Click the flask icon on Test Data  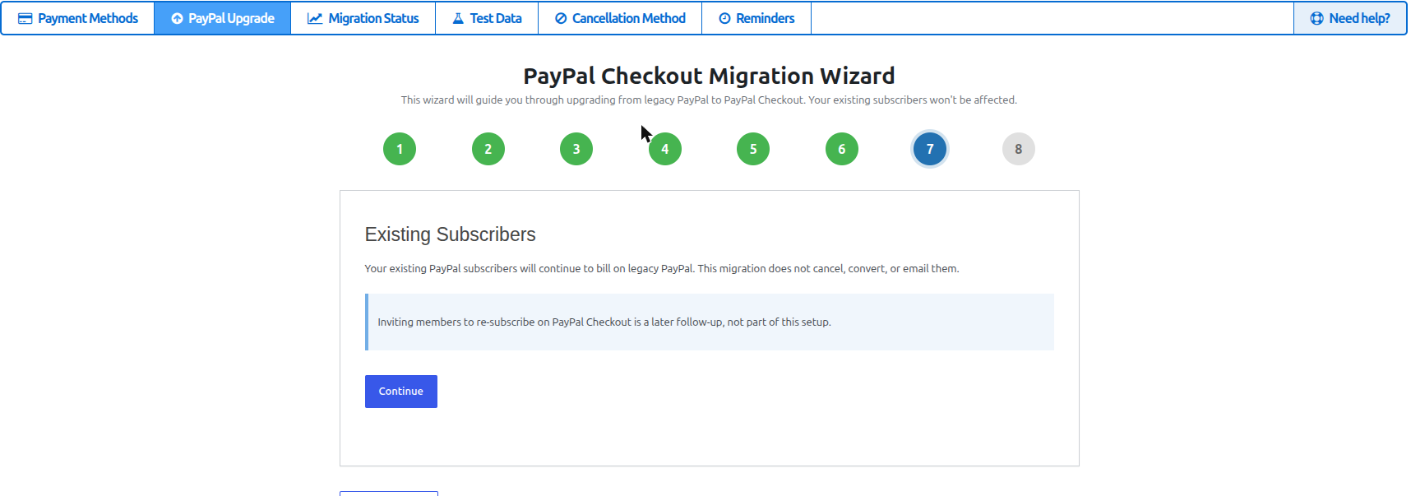[x=458, y=18]
